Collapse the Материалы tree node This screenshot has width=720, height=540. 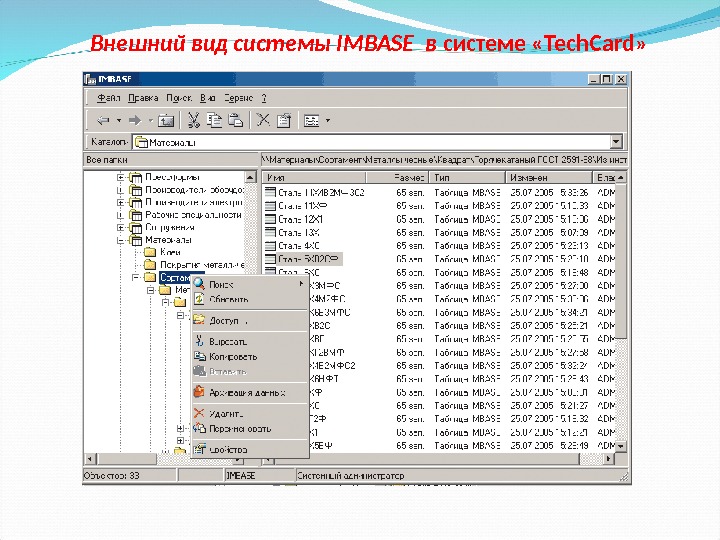coord(120,240)
